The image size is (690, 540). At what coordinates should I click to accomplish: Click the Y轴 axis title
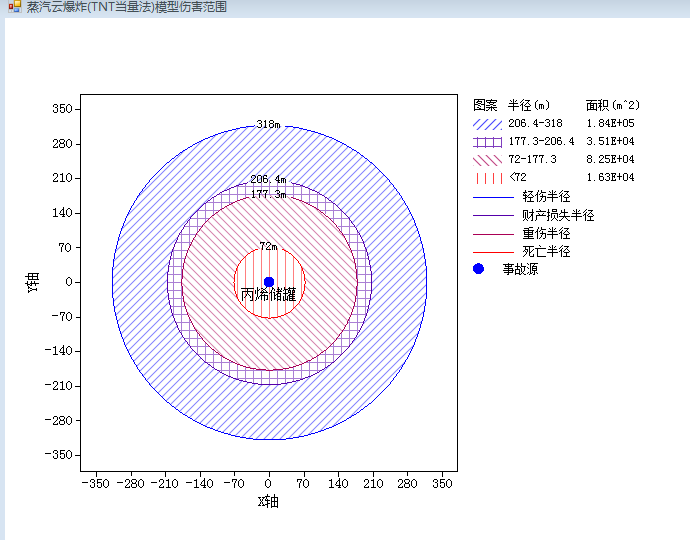click(33, 282)
